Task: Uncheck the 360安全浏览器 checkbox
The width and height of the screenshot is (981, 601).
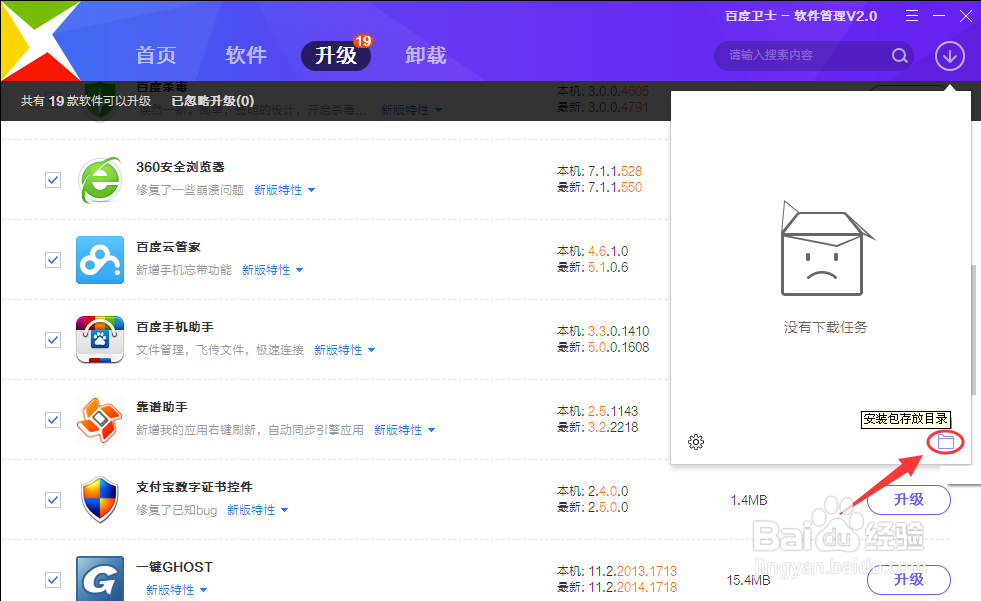Action: point(53,179)
